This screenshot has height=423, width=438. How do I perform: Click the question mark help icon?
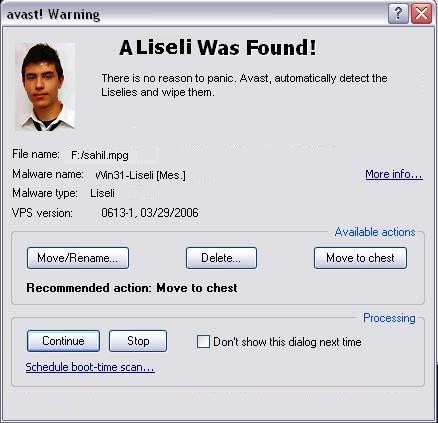point(398,14)
